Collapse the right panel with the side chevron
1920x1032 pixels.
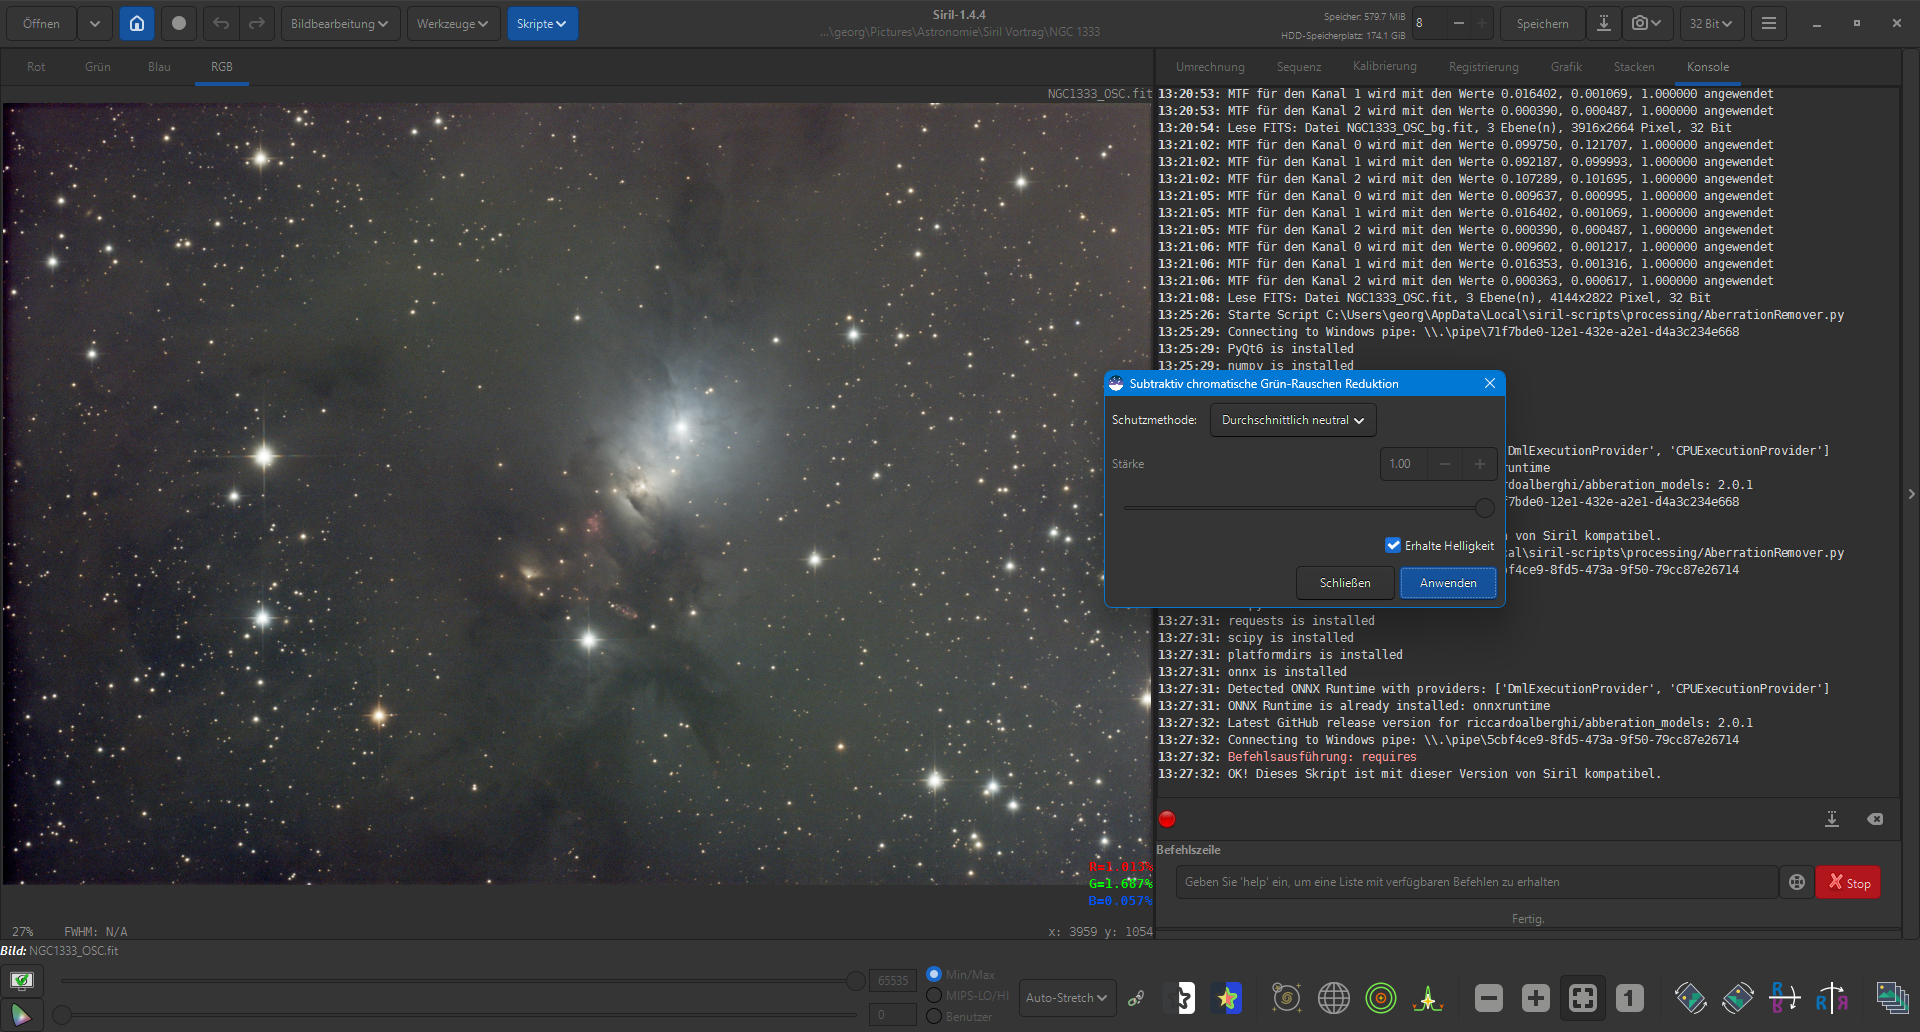pyautogui.click(x=1911, y=493)
